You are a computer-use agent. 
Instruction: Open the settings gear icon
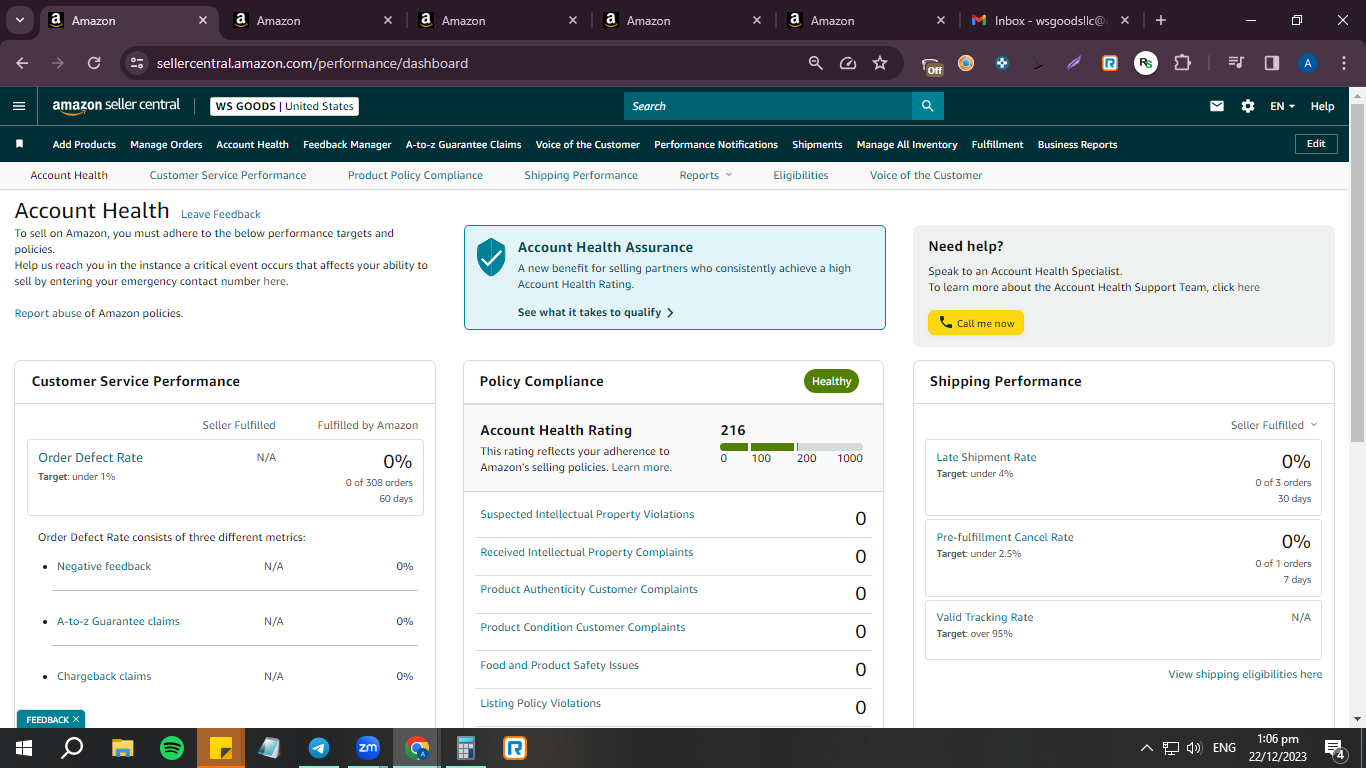[x=1247, y=106]
